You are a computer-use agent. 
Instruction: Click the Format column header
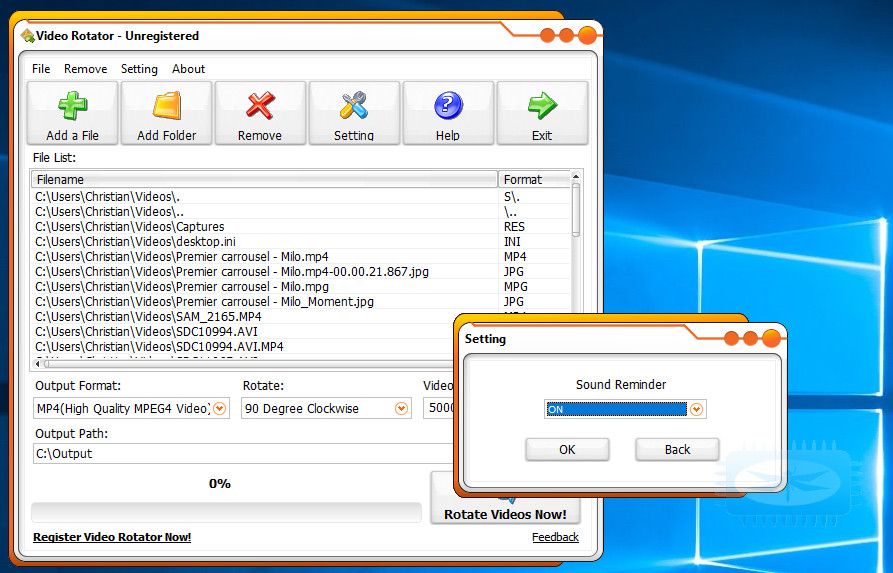click(x=534, y=179)
